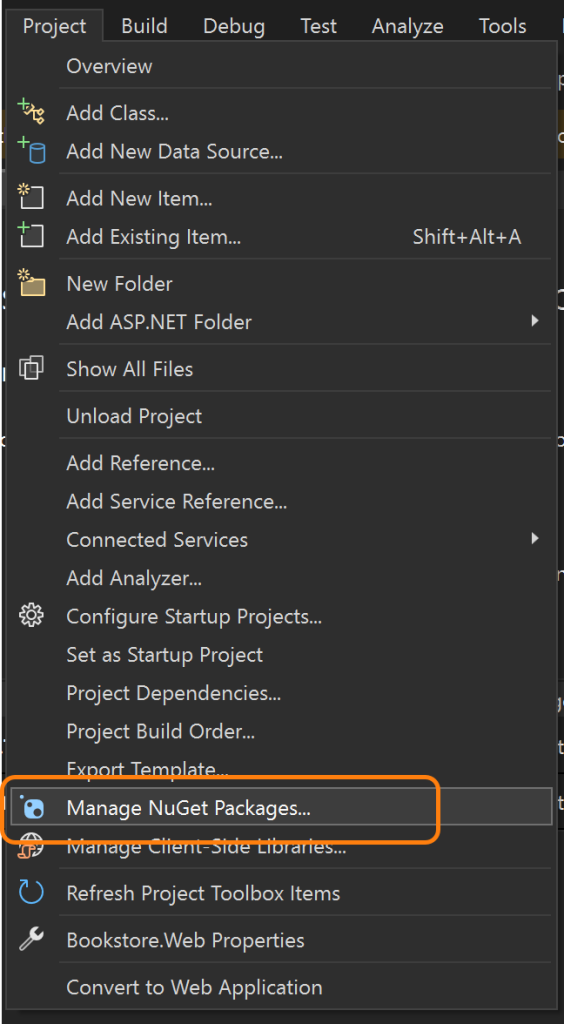Open Add ASP.NET Folder entry

tap(281, 321)
